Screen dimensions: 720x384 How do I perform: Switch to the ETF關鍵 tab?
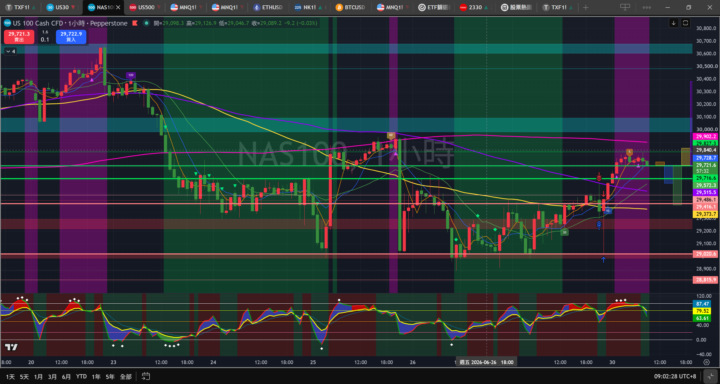click(x=434, y=7)
